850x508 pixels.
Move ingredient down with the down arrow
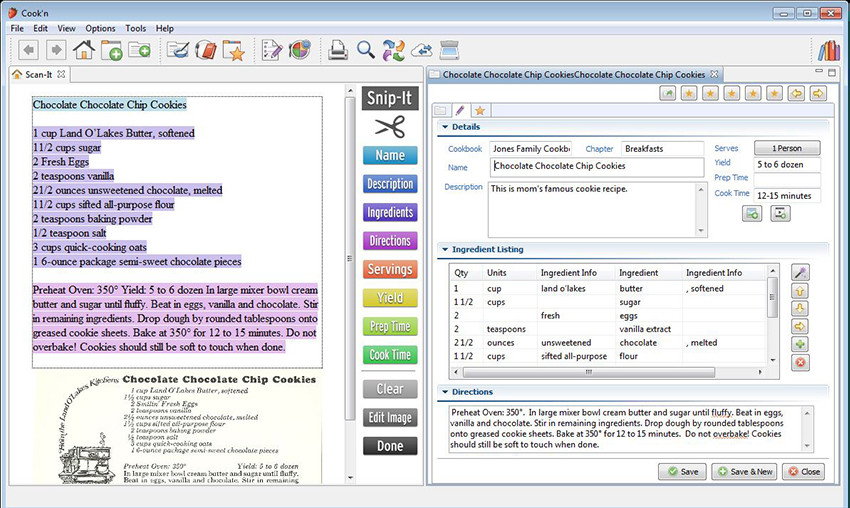801,308
